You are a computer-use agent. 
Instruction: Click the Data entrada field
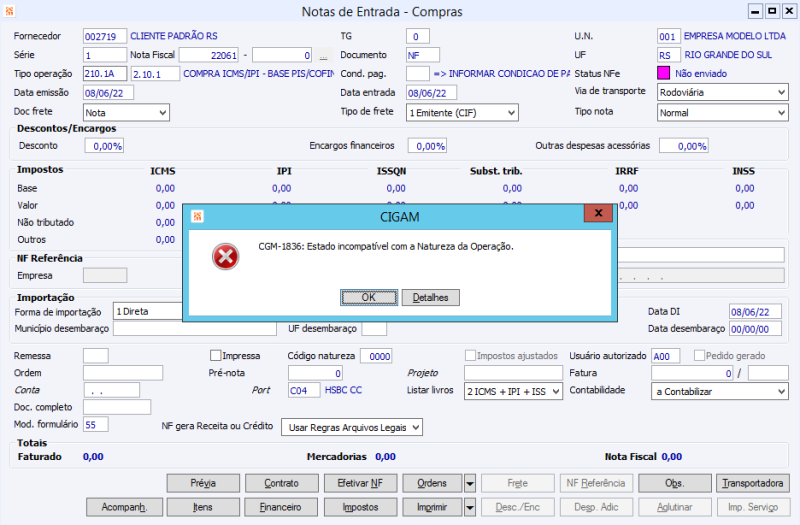[x=432, y=93]
